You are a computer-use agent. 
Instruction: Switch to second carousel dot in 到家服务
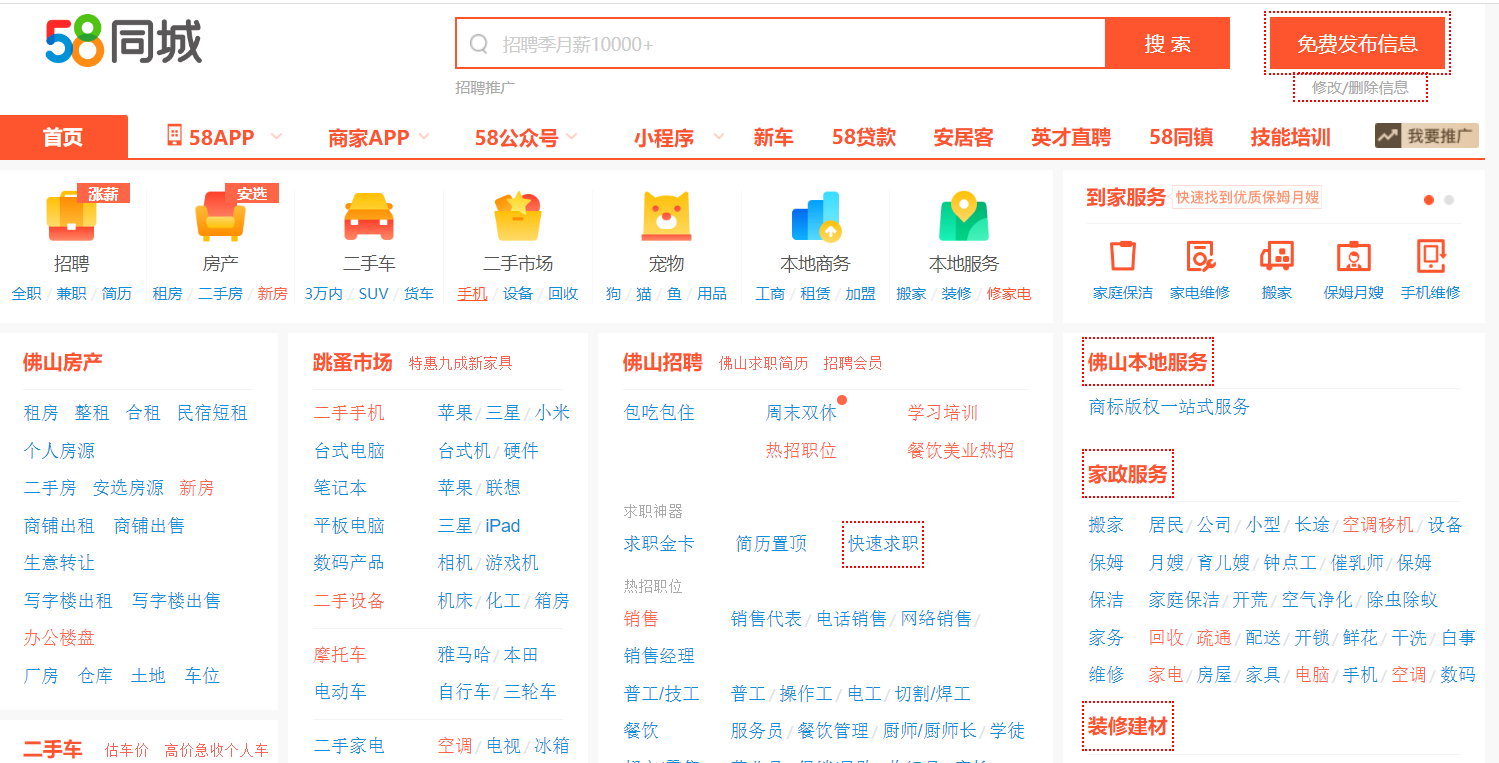point(1449,200)
